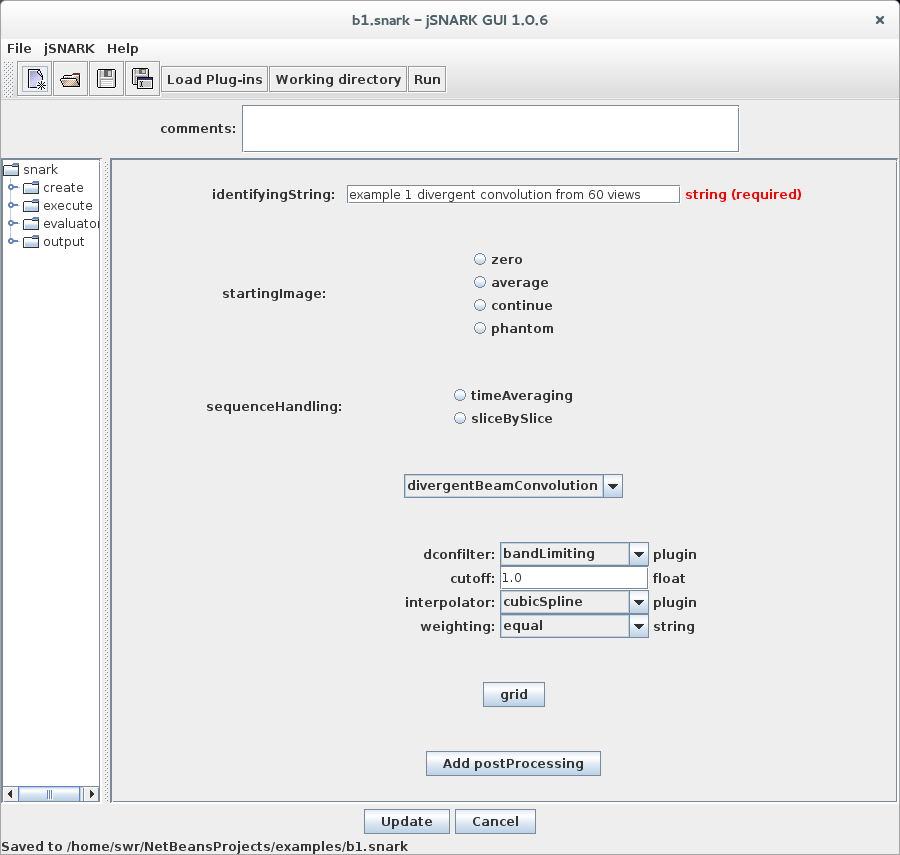Open the interpolator cubicSpline dropdown
The width and height of the screenshot is (900, 855).
pyautogui.click(x=638, y=603)
